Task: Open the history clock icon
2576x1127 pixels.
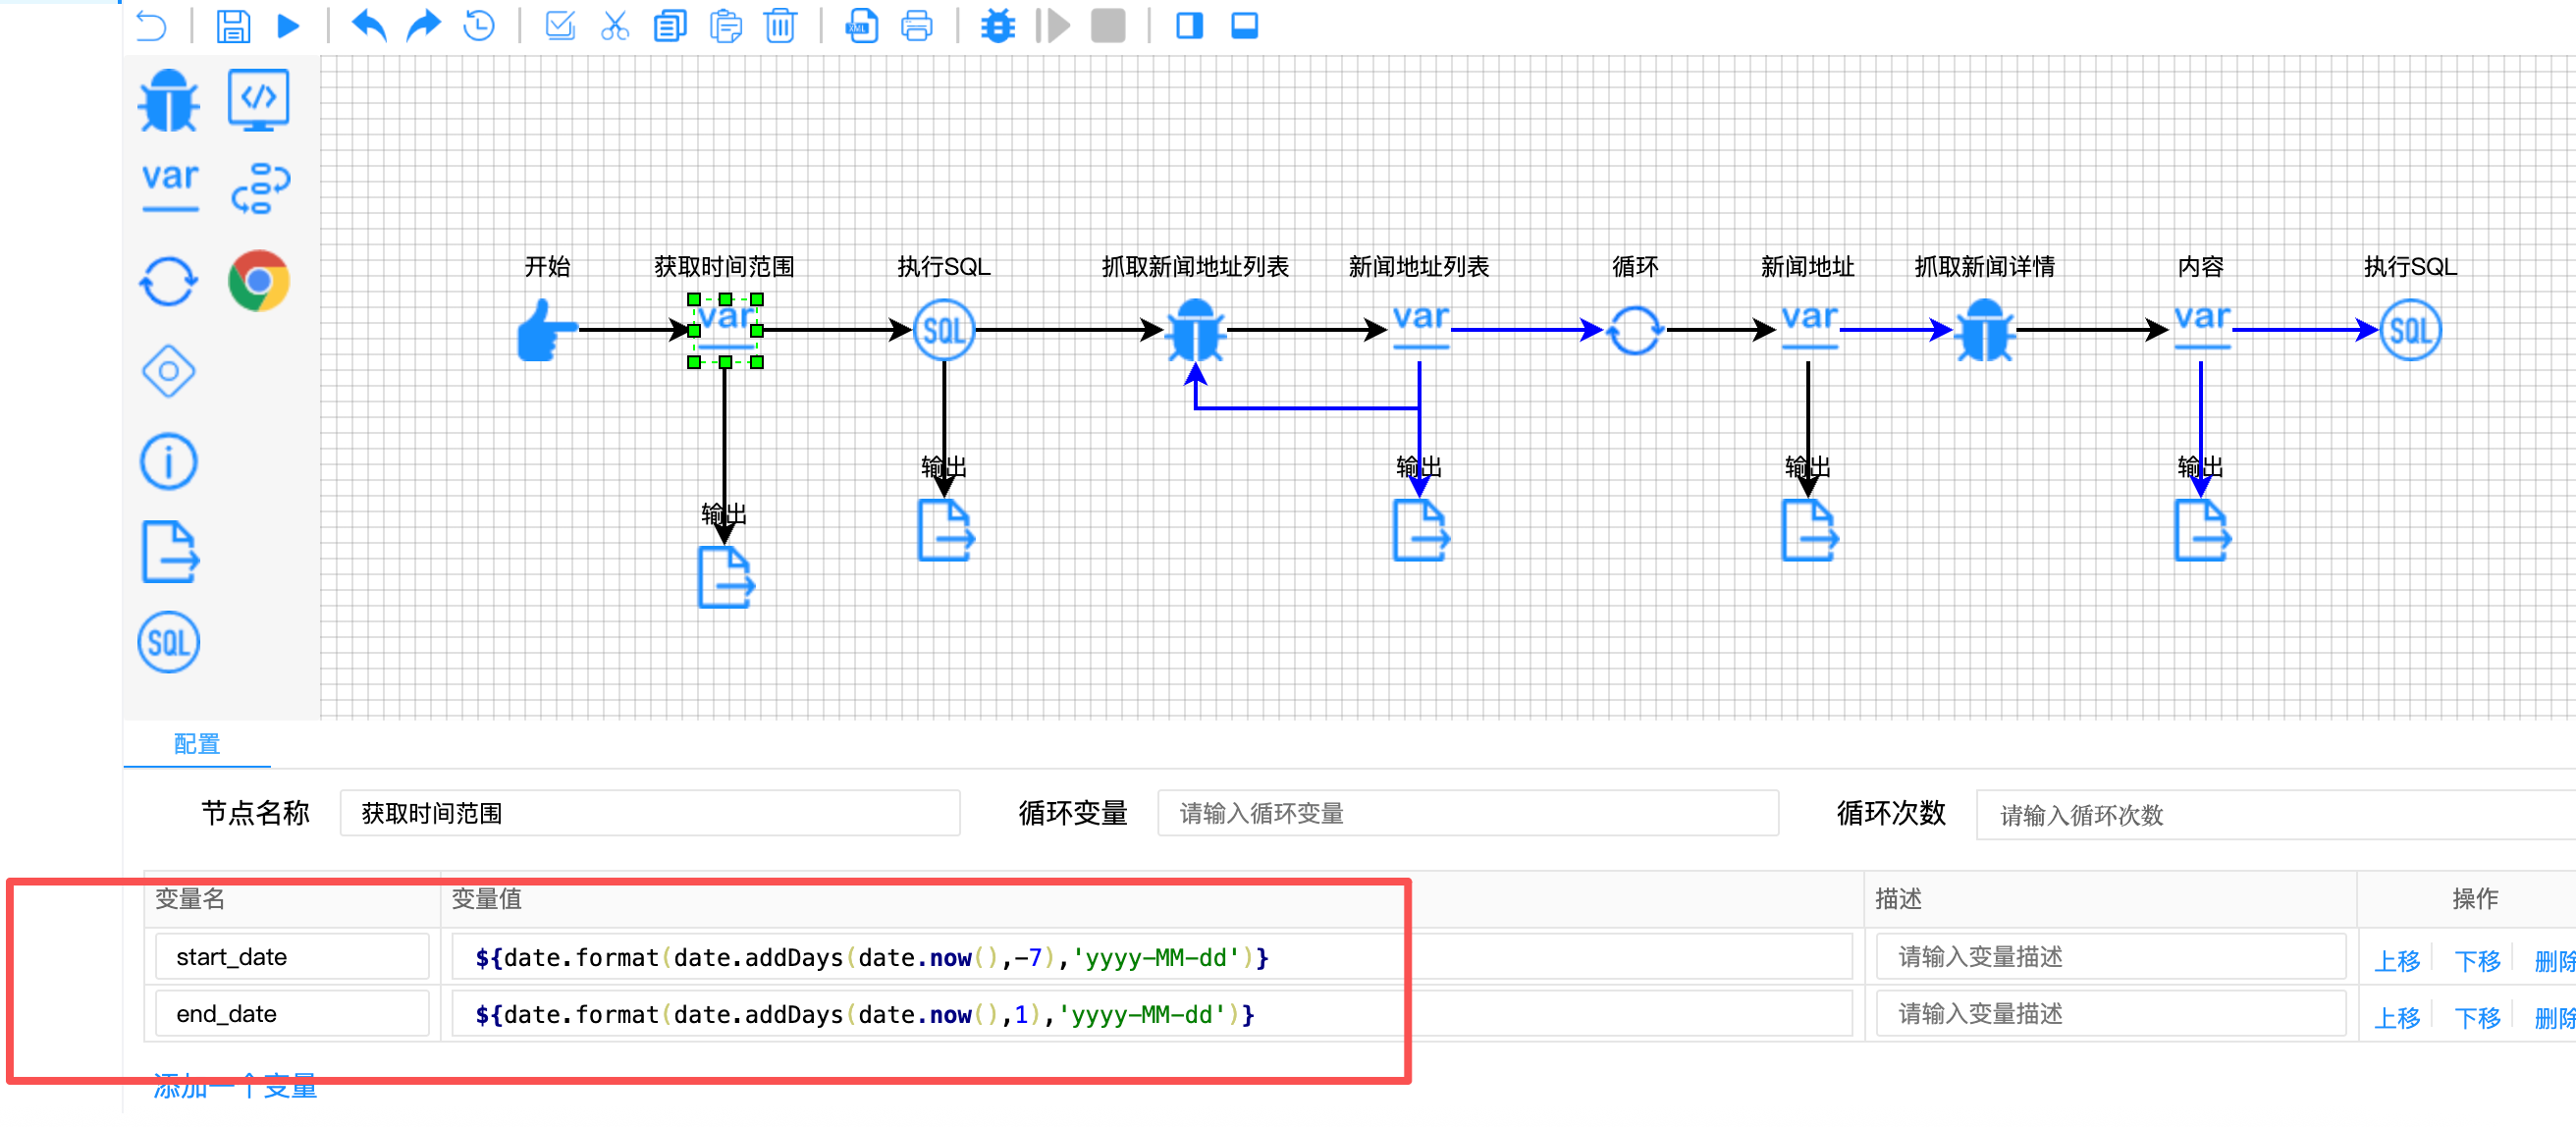Action: pyautogui.click(x=479, y=26)
